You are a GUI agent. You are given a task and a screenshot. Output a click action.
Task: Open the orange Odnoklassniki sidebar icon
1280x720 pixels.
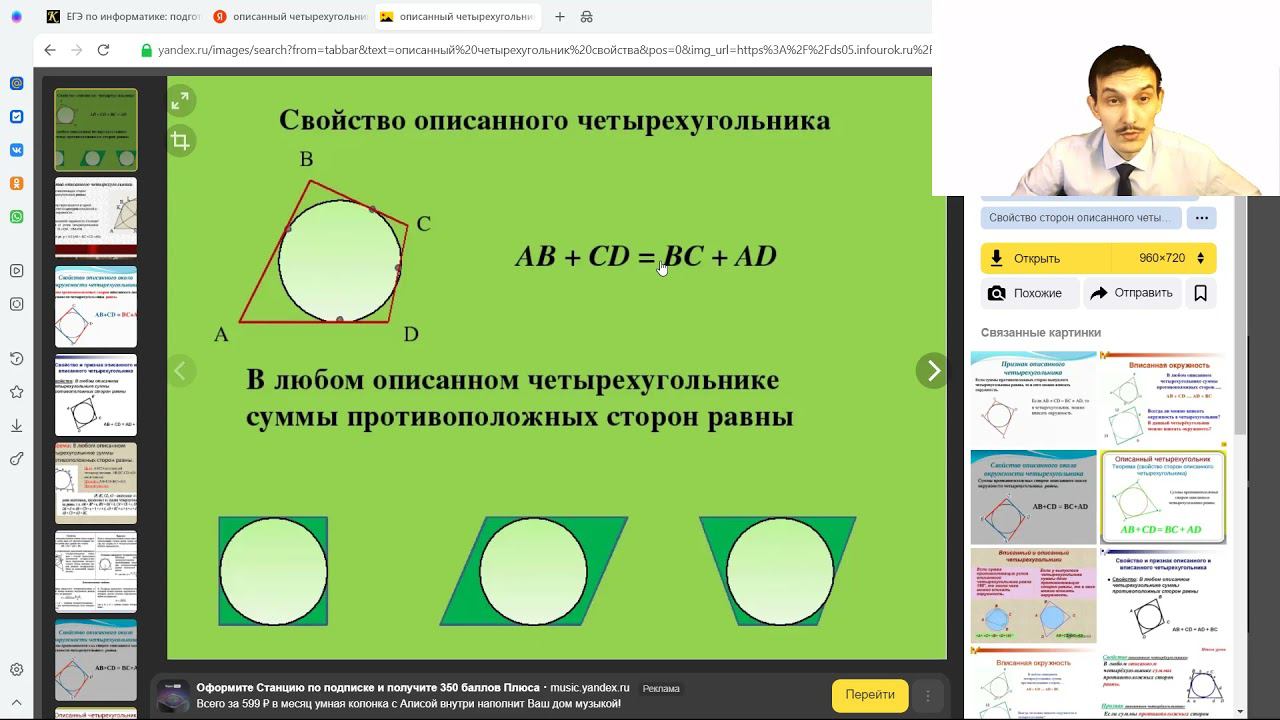17,183
